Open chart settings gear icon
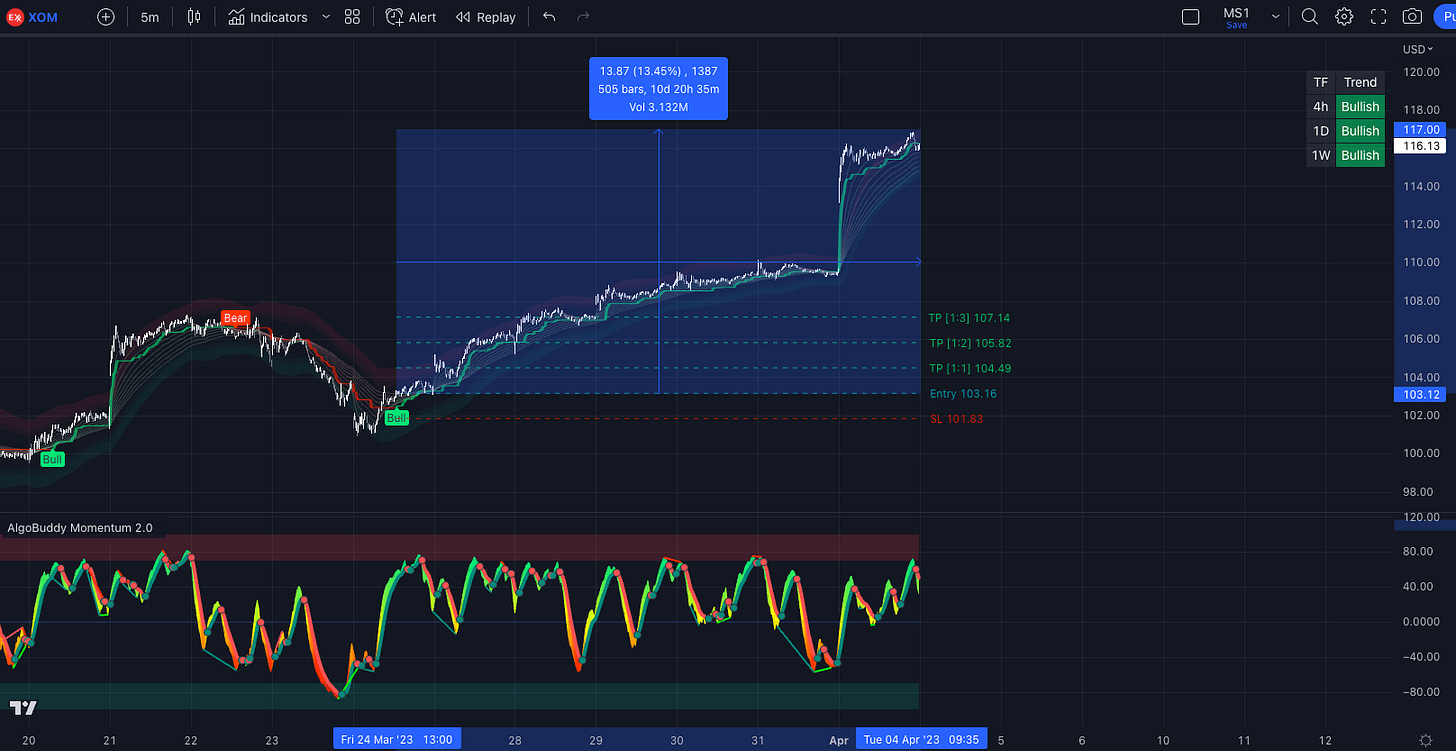The width and height of the screenshot is (1456, 751). click(1344, 17)
